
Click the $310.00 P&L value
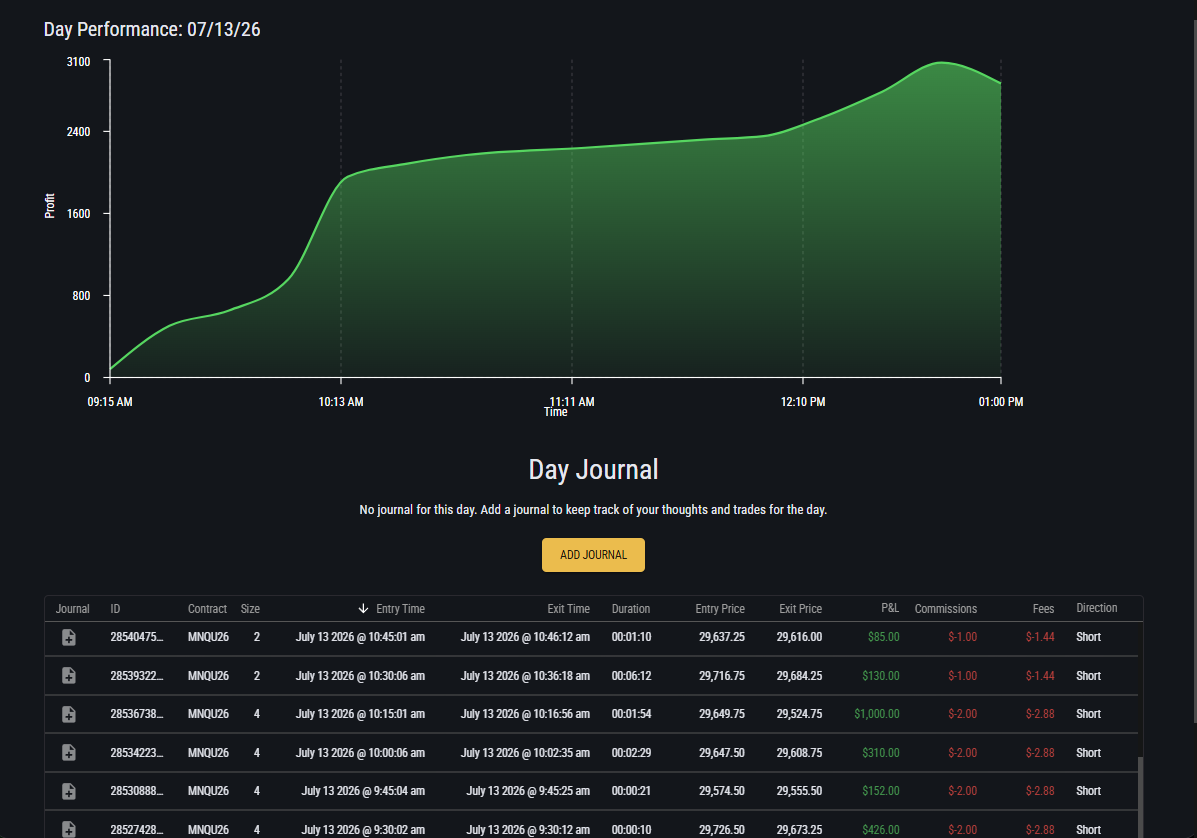tap(880, 753)
